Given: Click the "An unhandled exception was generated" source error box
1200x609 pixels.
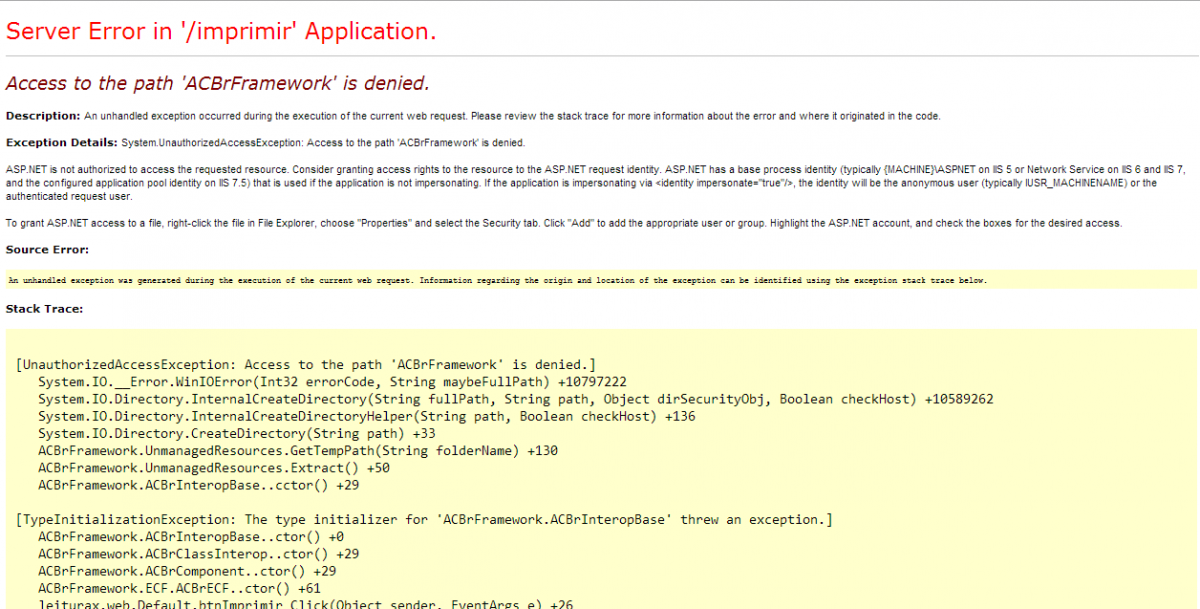Looking at the screenshot, I should coord(601,280).
